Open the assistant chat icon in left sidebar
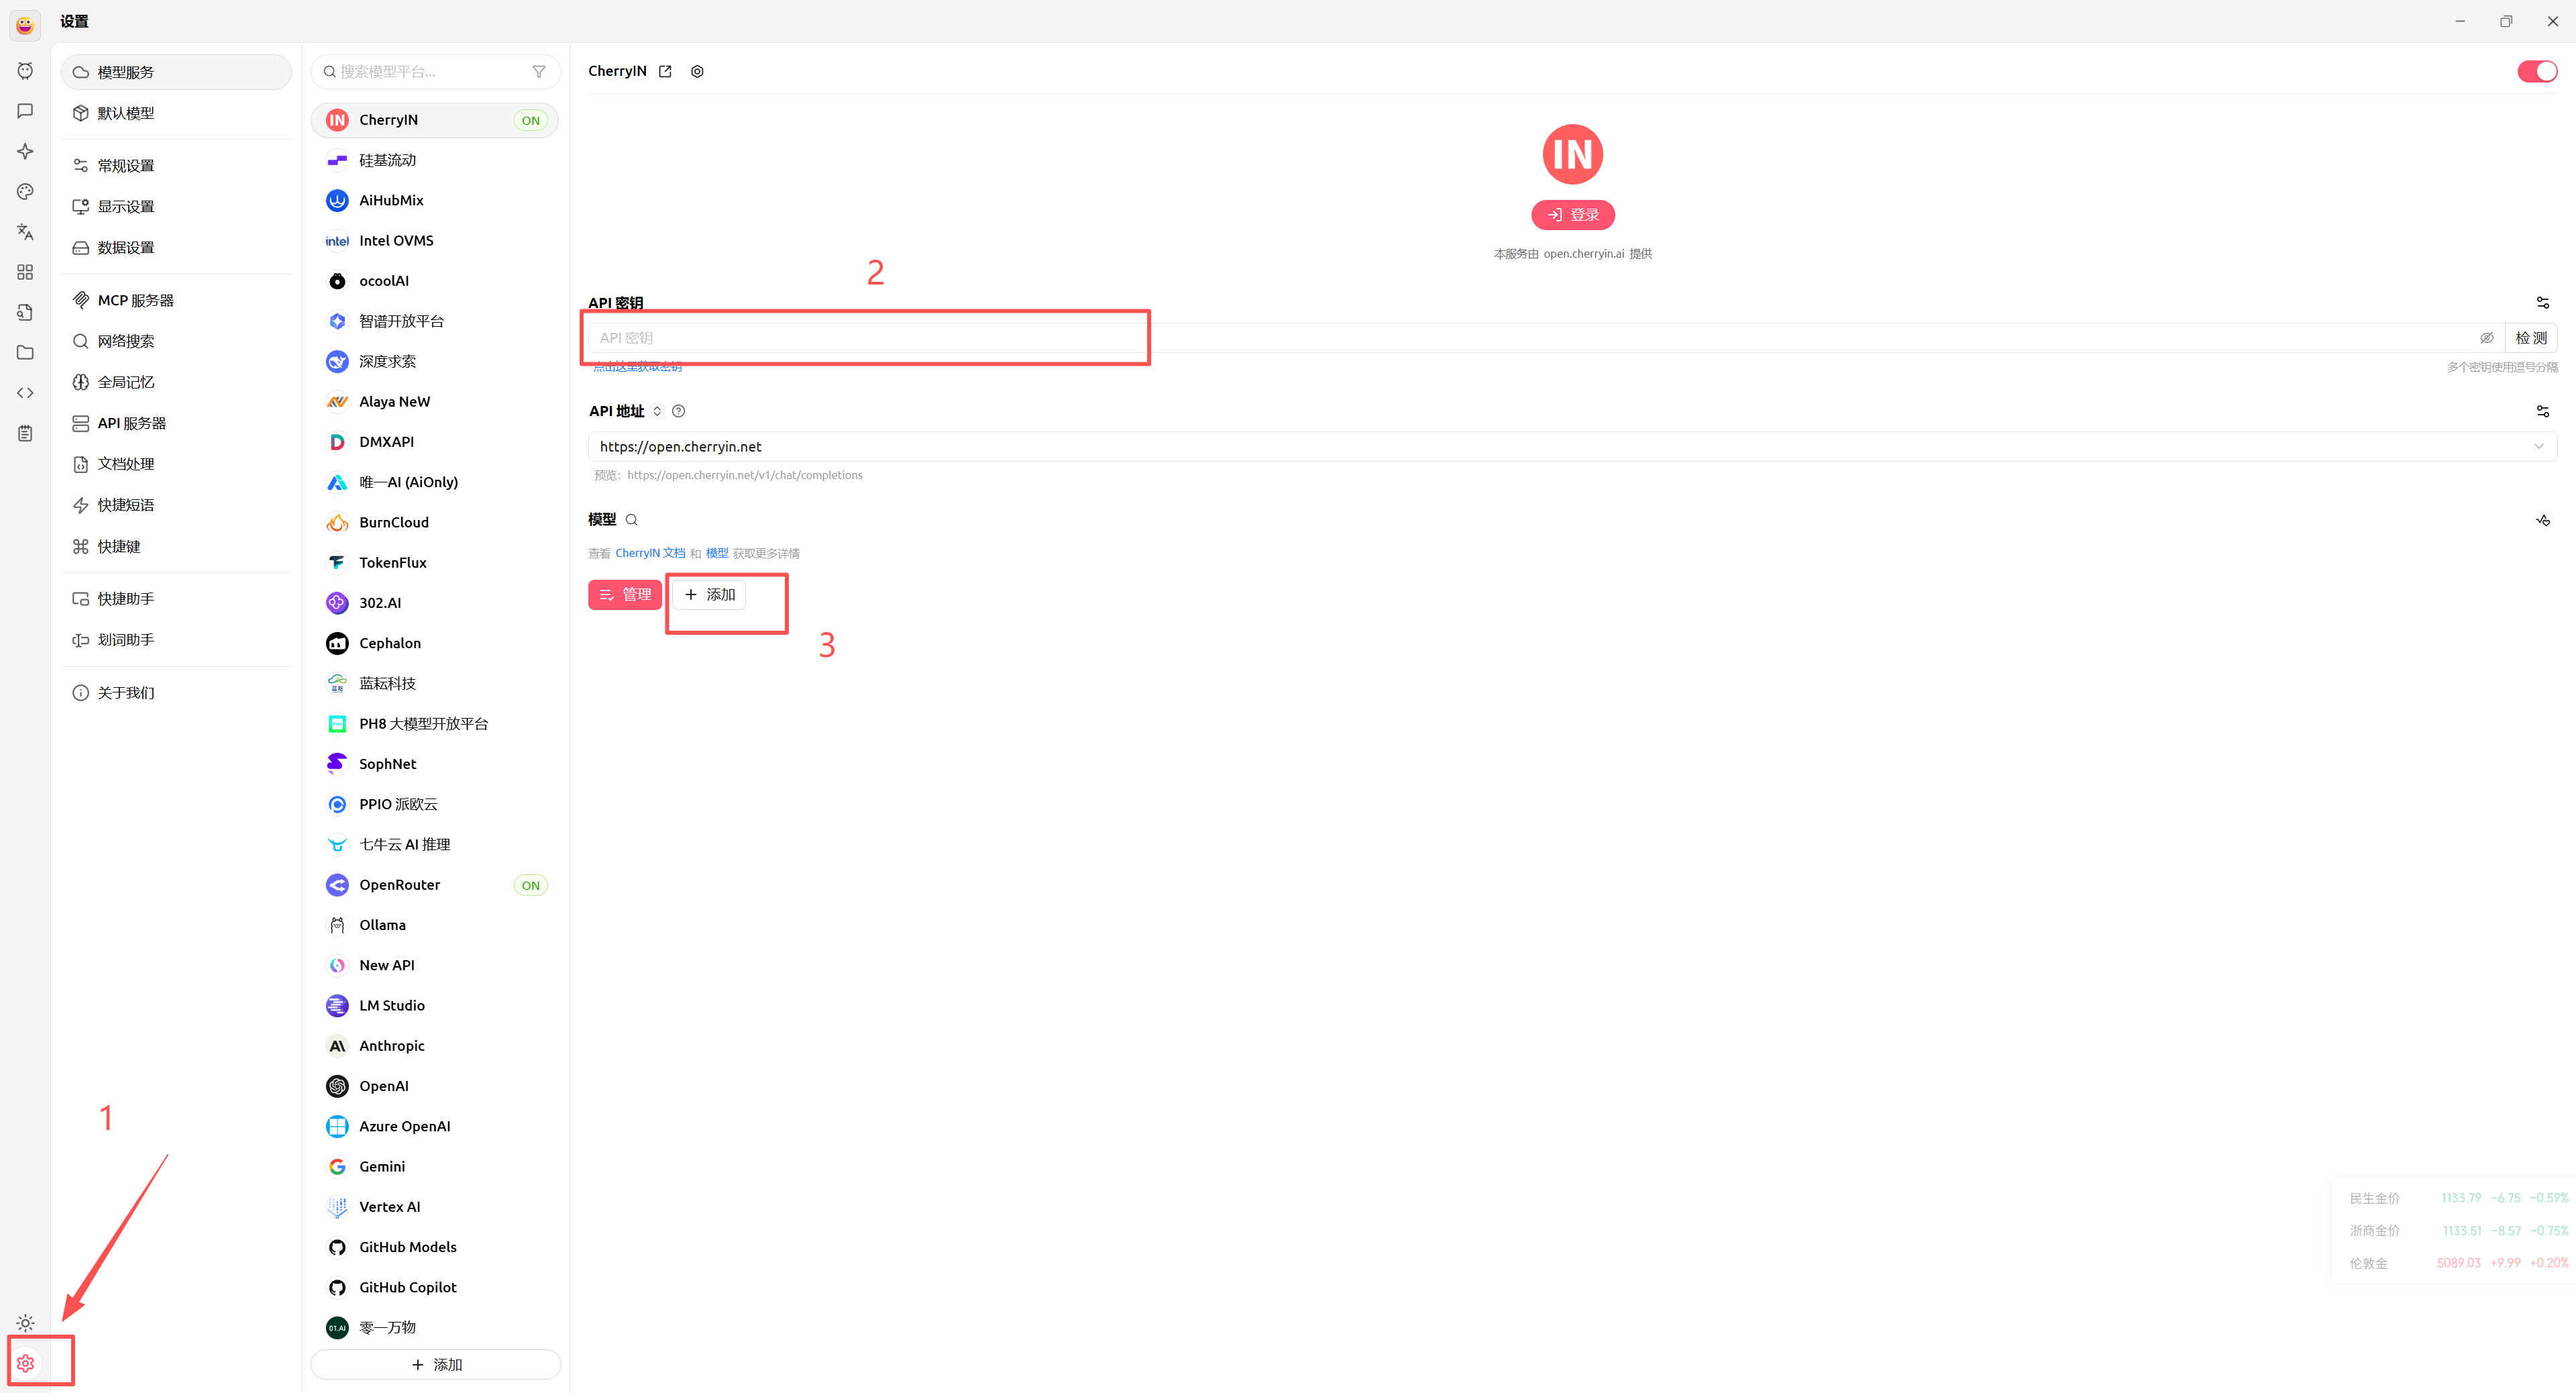 click(25, 111)
